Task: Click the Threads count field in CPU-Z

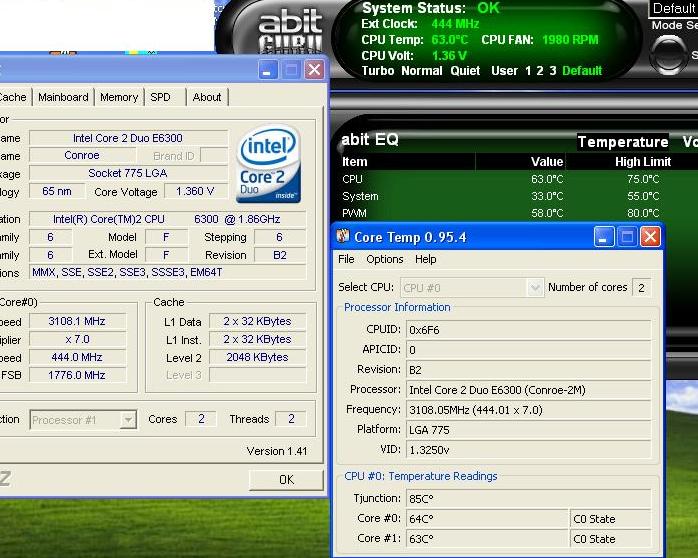Action: click(291, 419)
